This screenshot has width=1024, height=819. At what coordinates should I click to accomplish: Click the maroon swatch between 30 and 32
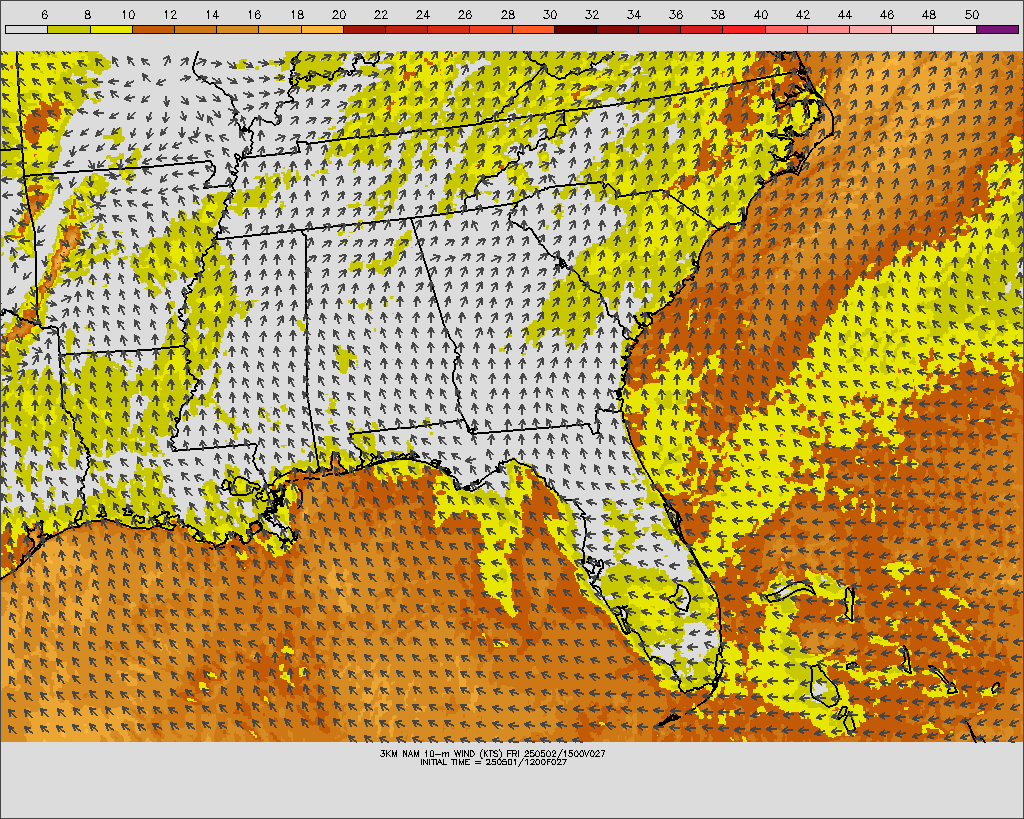pos(575,29)
